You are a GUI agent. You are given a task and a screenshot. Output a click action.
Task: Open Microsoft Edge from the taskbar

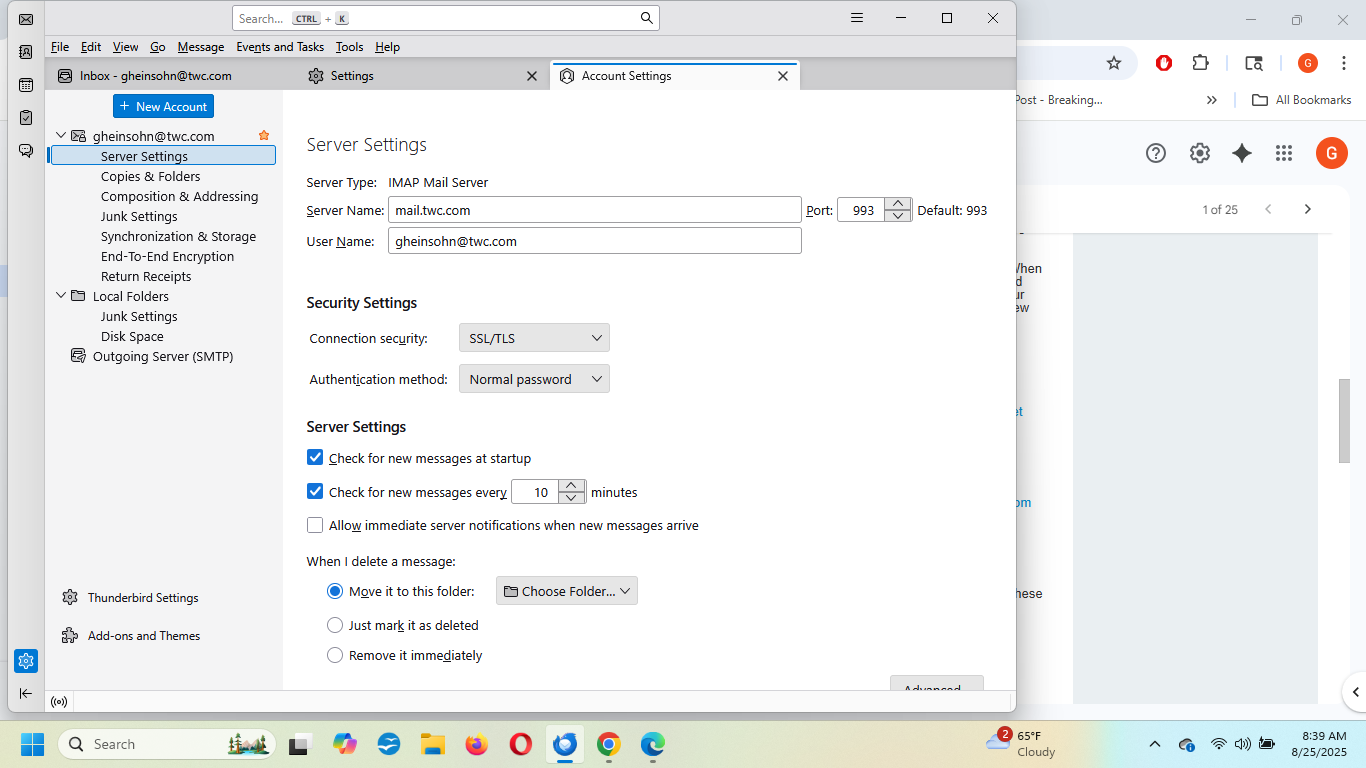(653, 744)
